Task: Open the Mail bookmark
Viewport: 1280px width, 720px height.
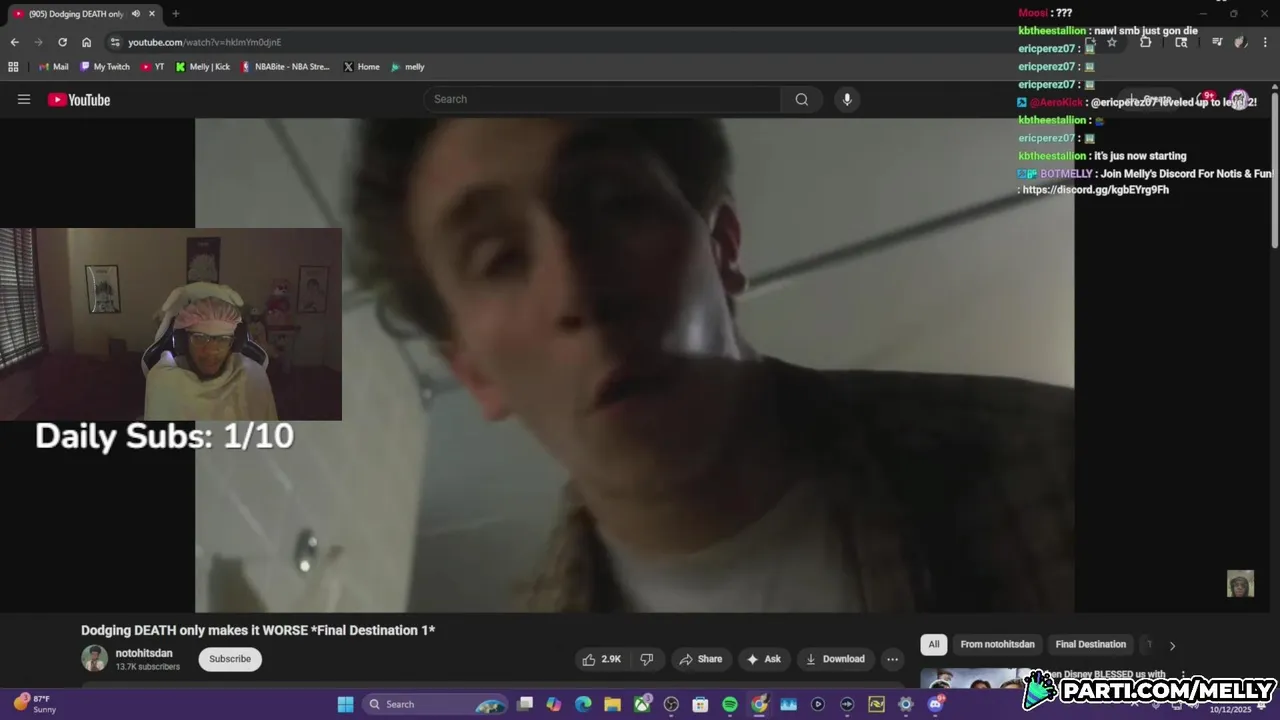Action: coord(54,67)
